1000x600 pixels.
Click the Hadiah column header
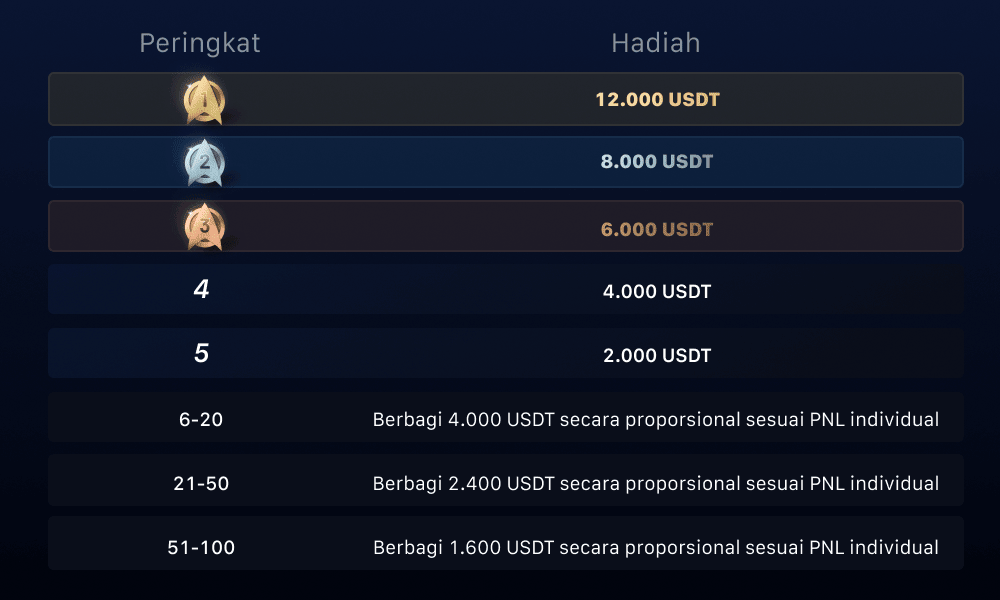pyautogui.click(x=656, y=43)
